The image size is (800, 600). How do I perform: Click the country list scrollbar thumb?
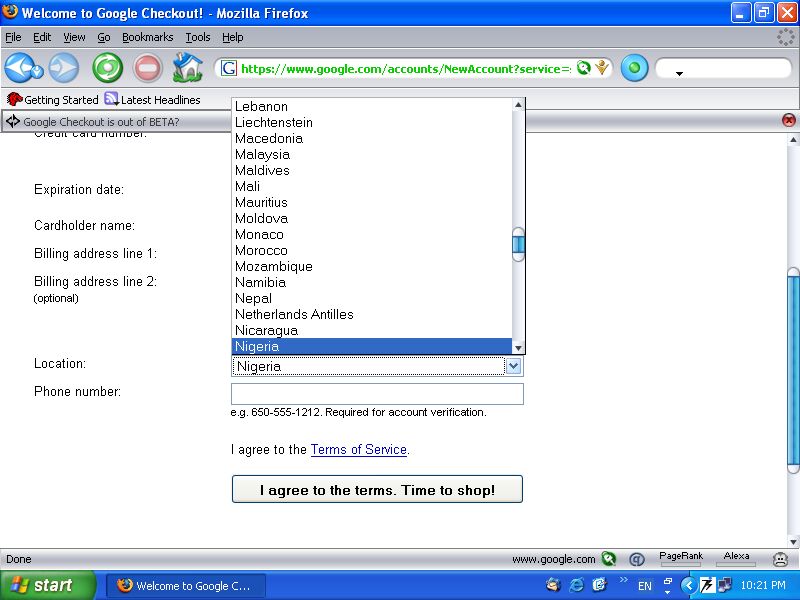pyautogui.click(x=518, y=244)
